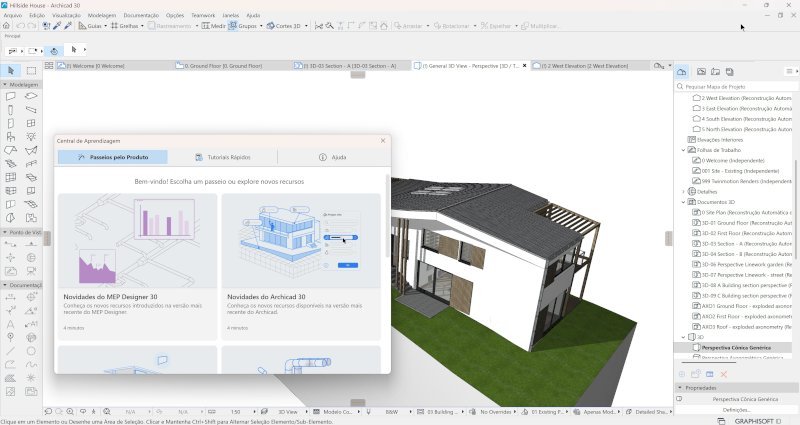800x425 pixels.
Task: Select the Fill hatch tool
Action: tap(11, 378)
